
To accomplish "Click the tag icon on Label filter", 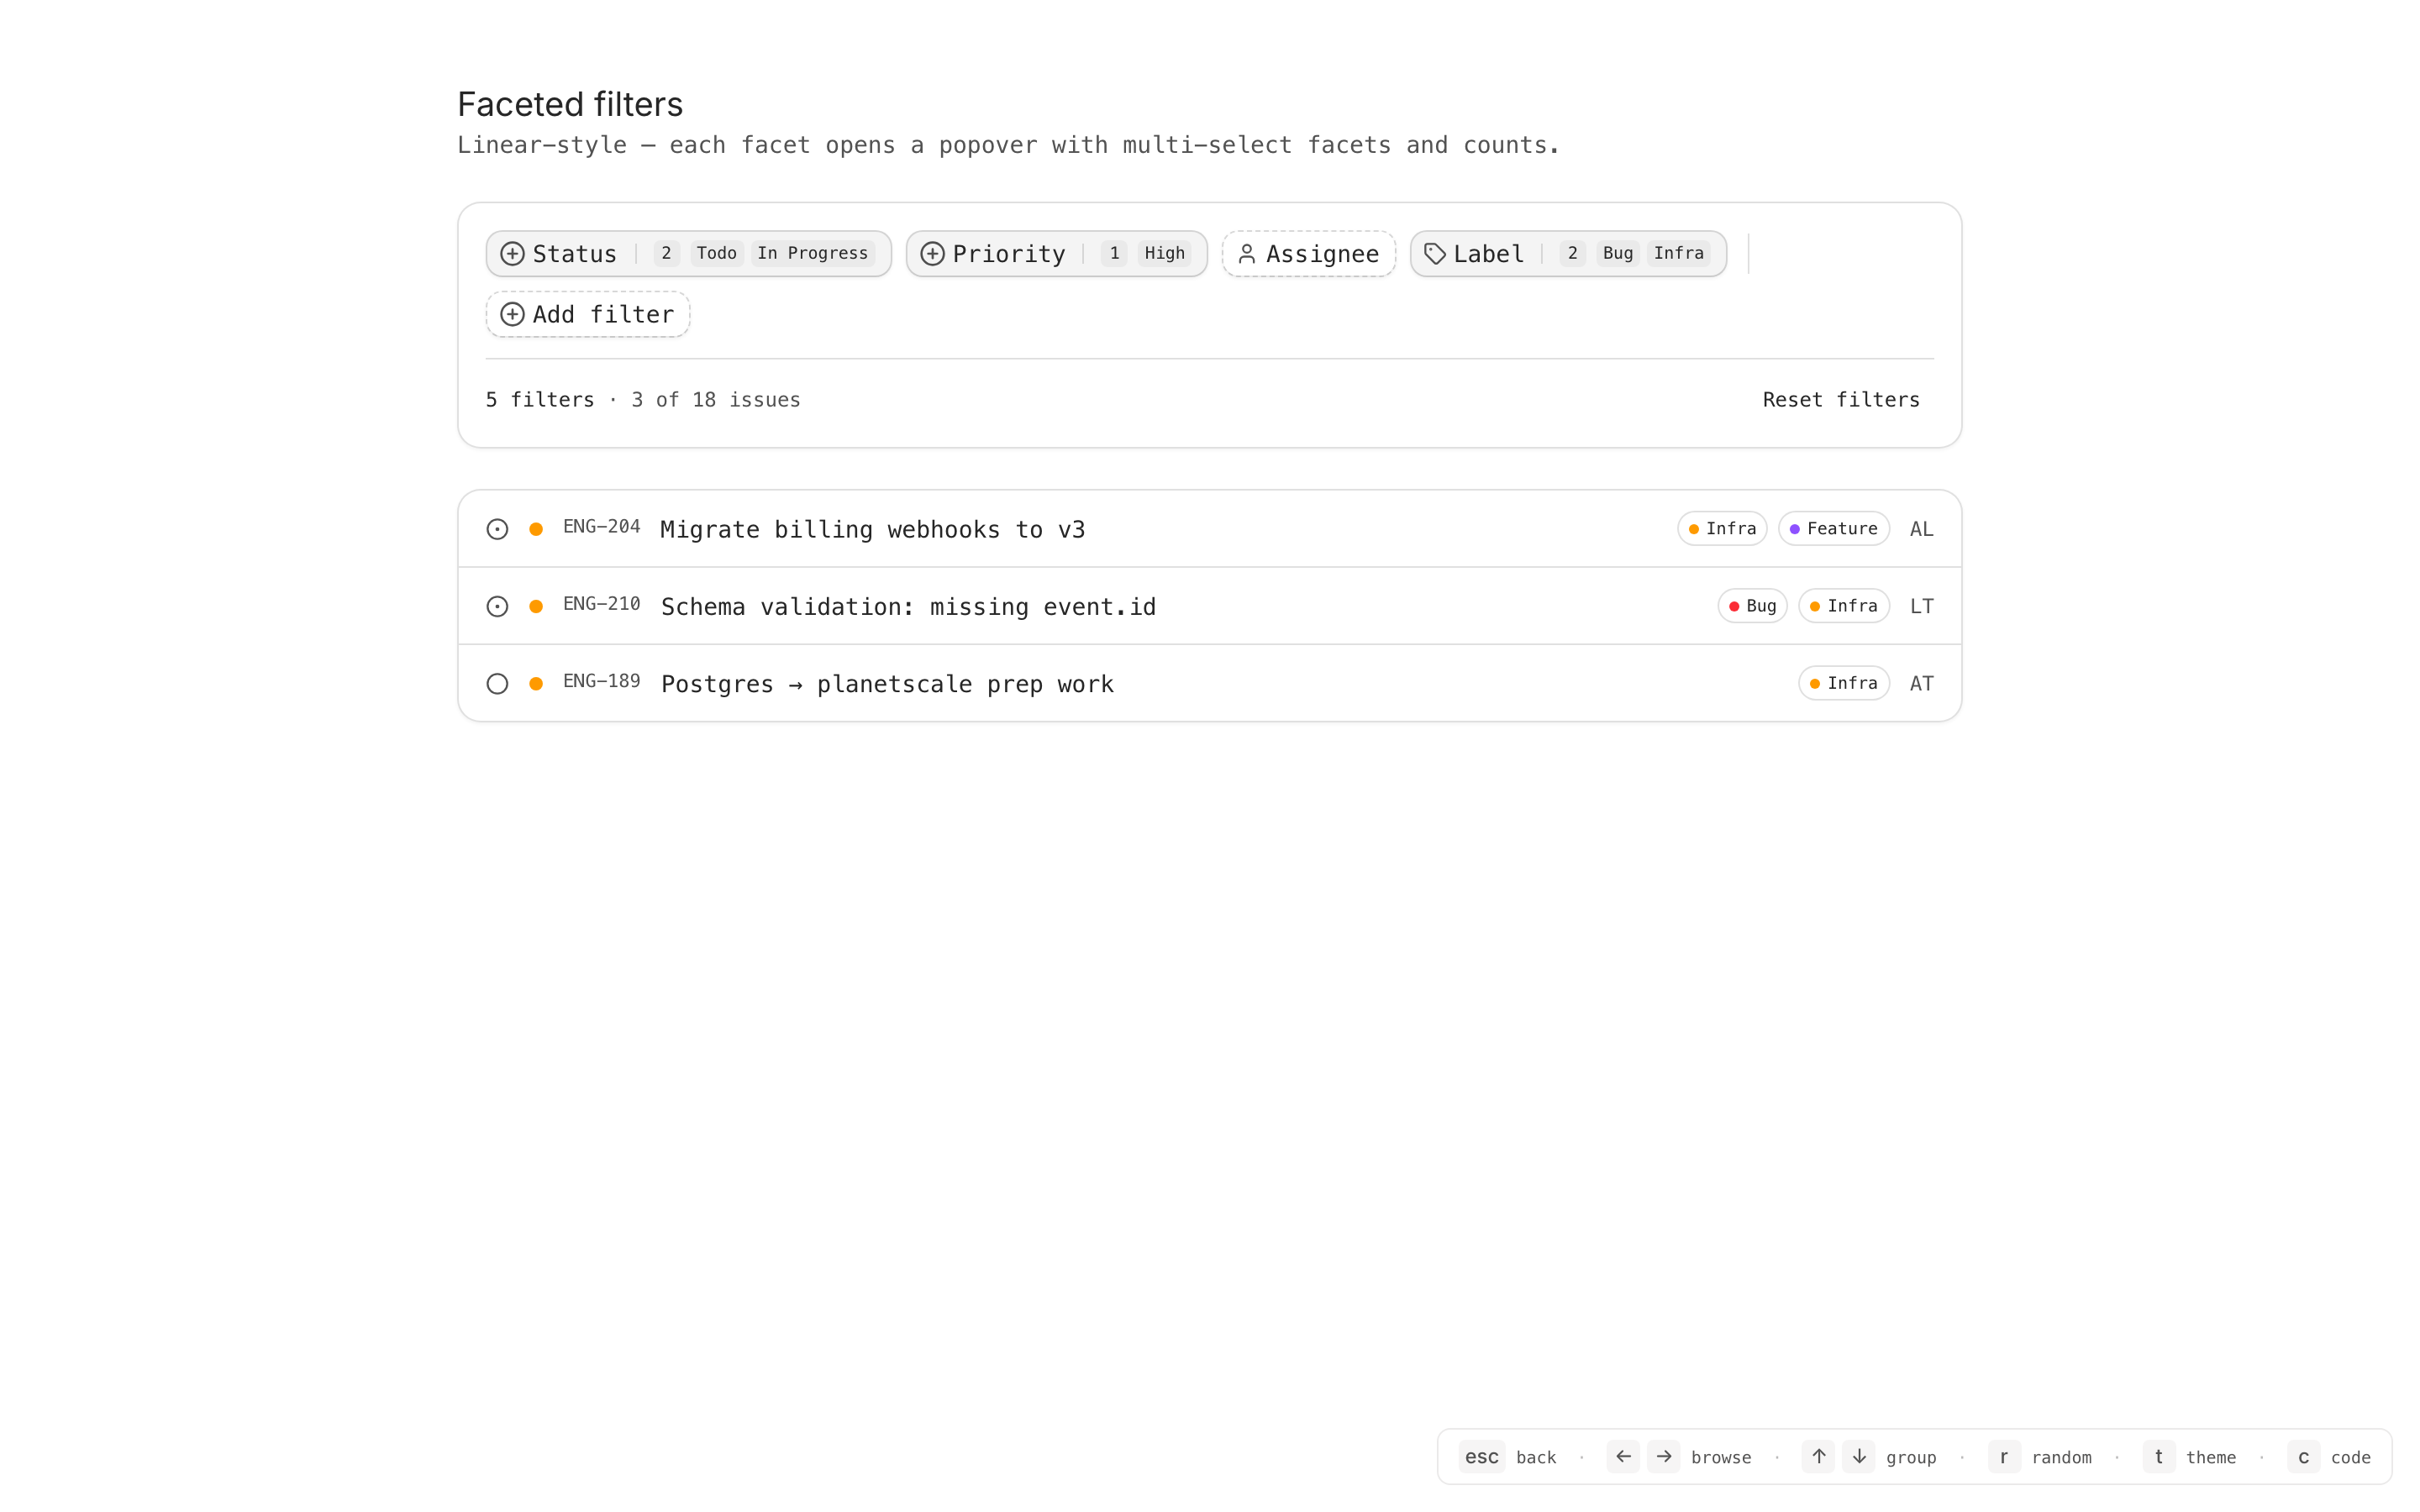I will coord(1435,254).
